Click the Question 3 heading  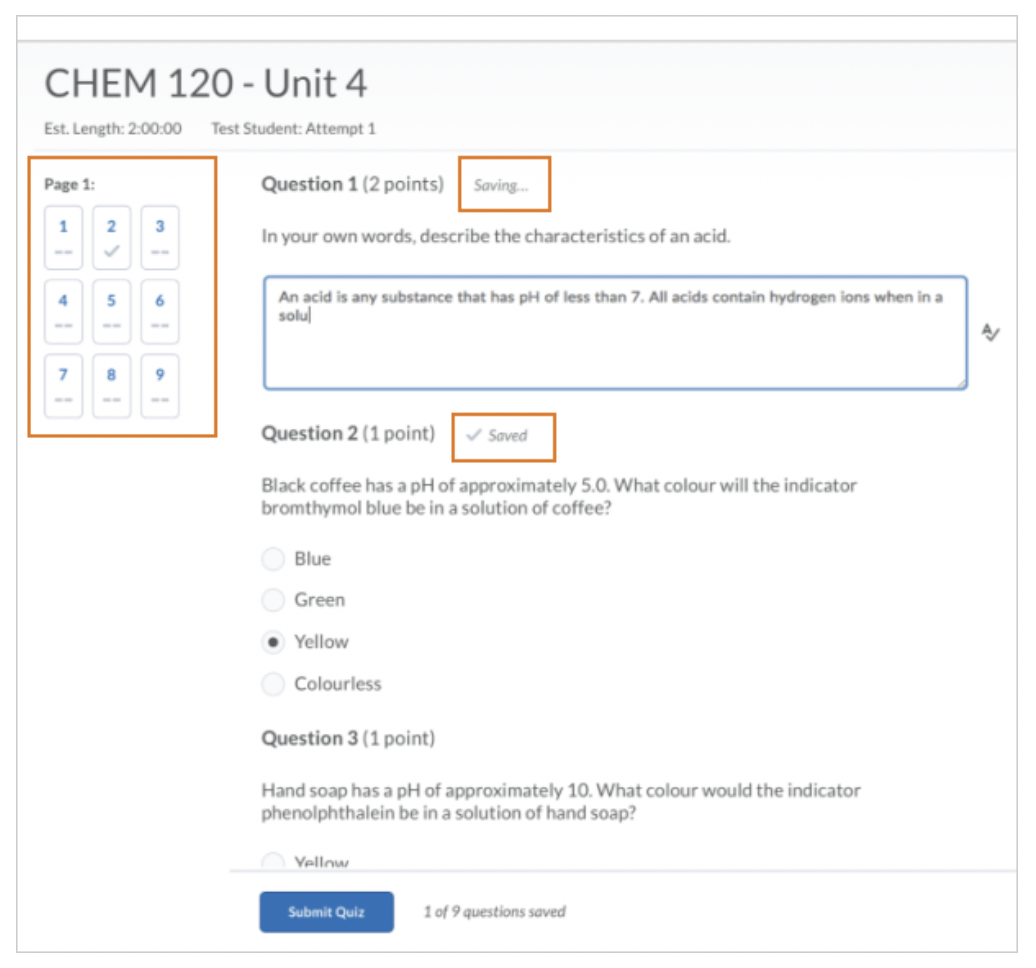click(x=348, y=739)
